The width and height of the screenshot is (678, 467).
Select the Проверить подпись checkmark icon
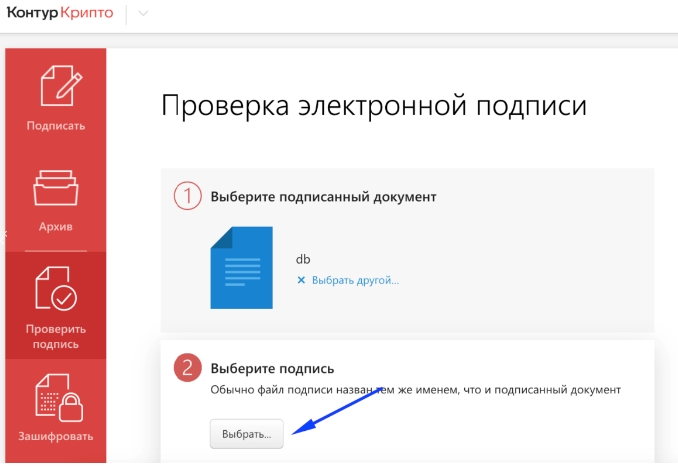(x=56, y=288)
